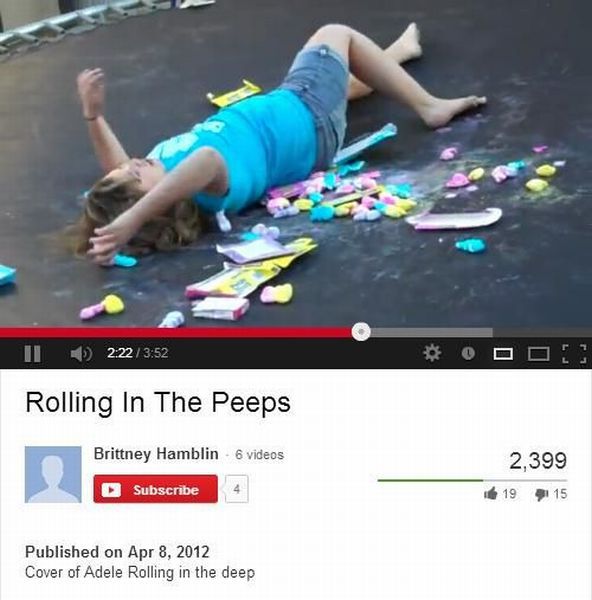Switch to small player size

(503, 354)
